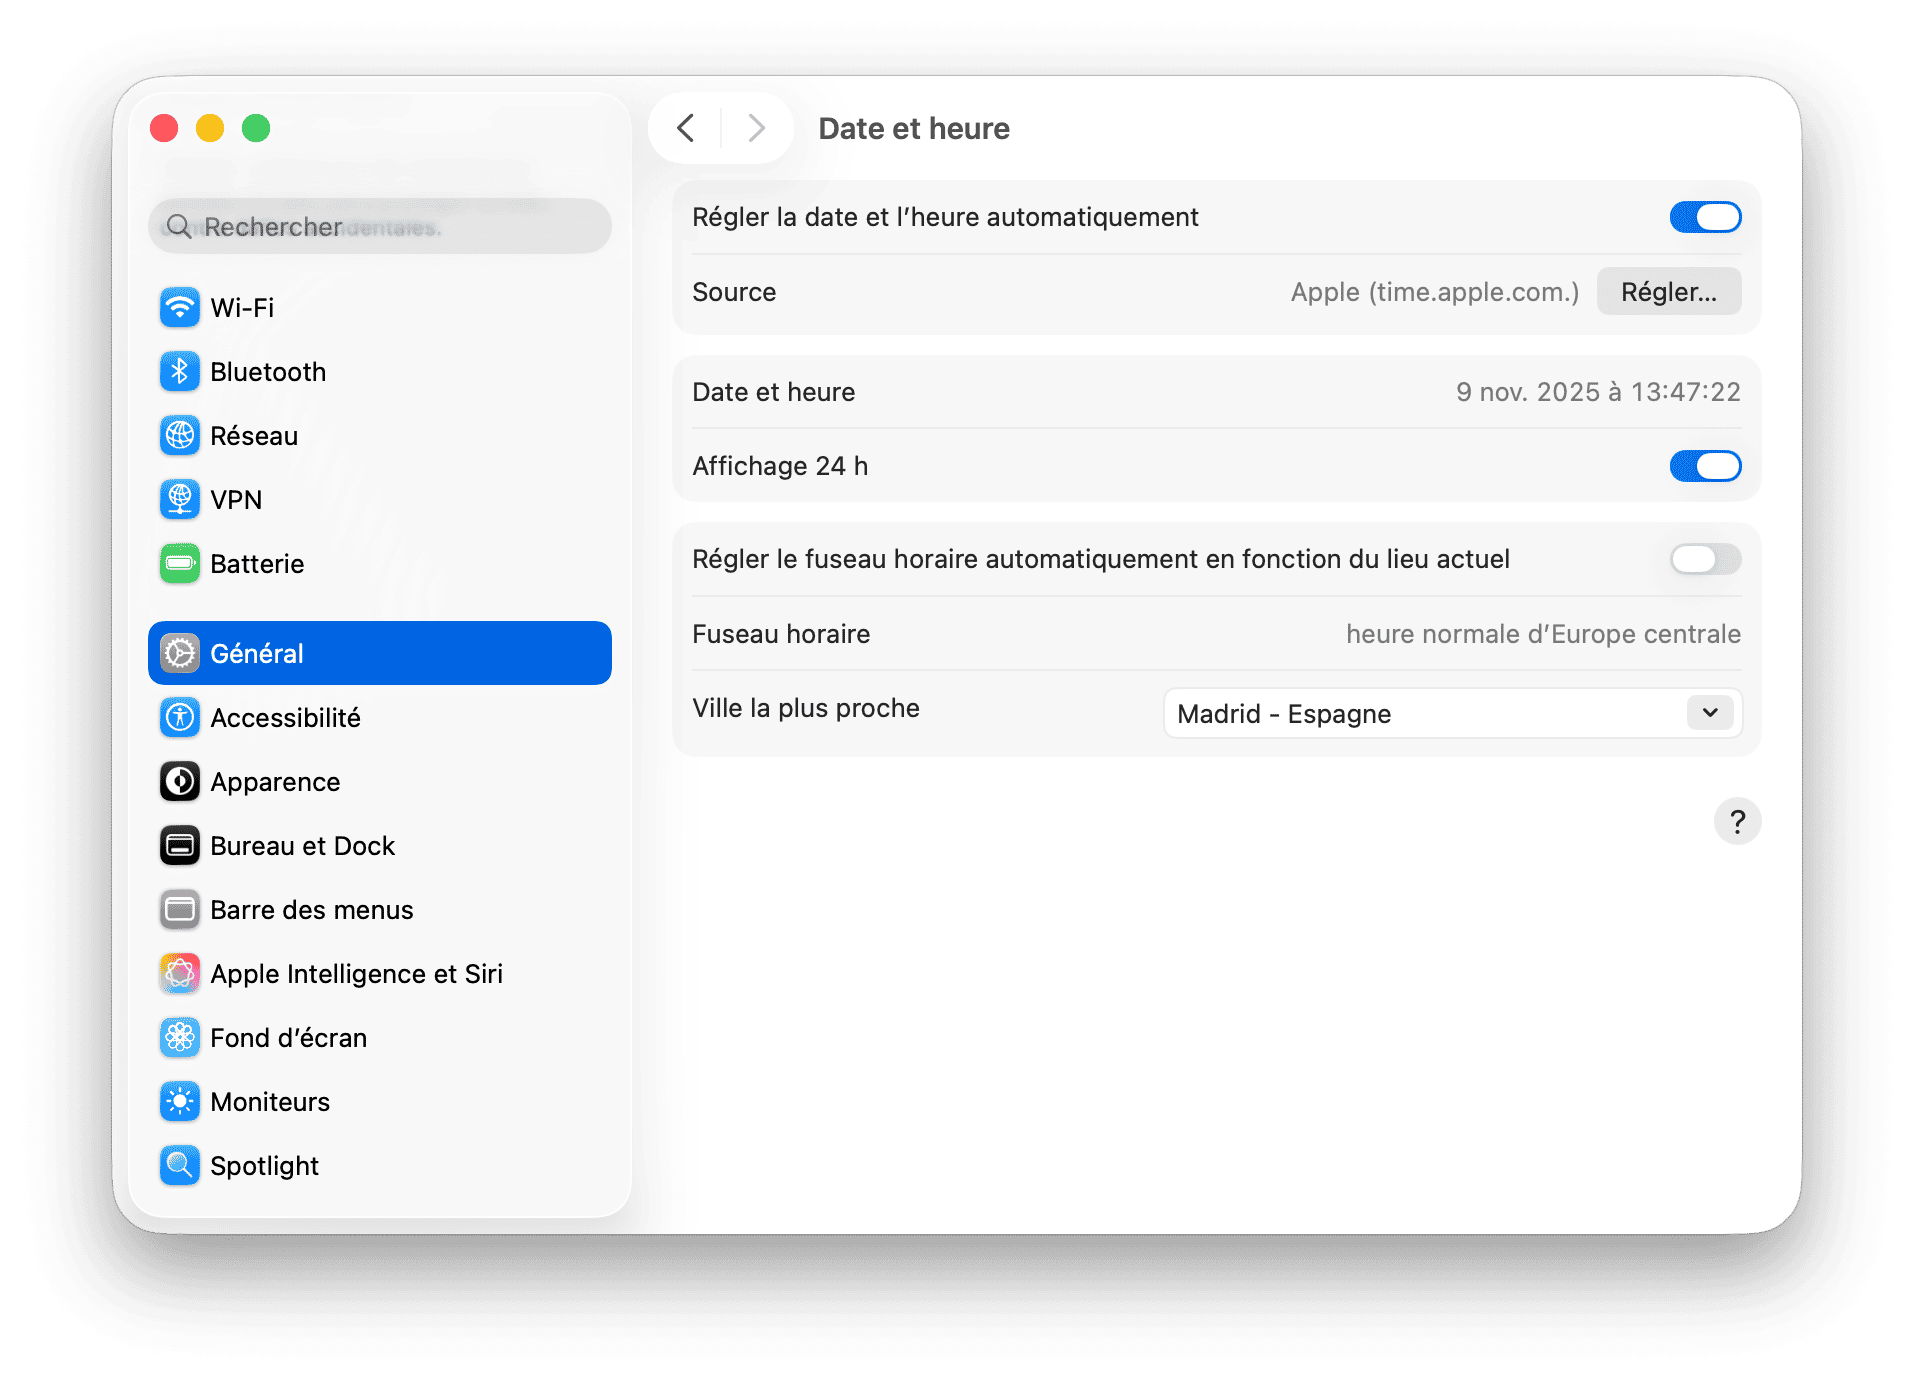Viewport: 1914px width, 1382px height.
Task: Open Réseau settings
Action: tap(180, 435)
